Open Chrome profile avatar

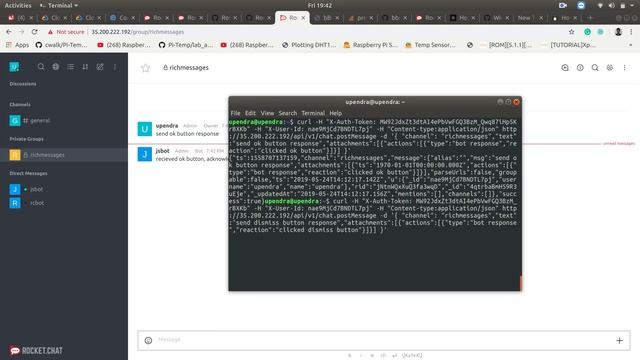click(x=618, y=32)
